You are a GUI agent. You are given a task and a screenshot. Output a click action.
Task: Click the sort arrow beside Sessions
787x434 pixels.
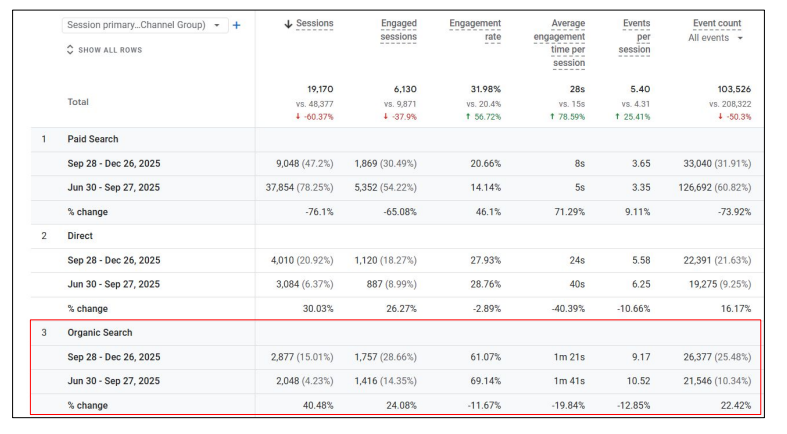click(x=289, y=24)
